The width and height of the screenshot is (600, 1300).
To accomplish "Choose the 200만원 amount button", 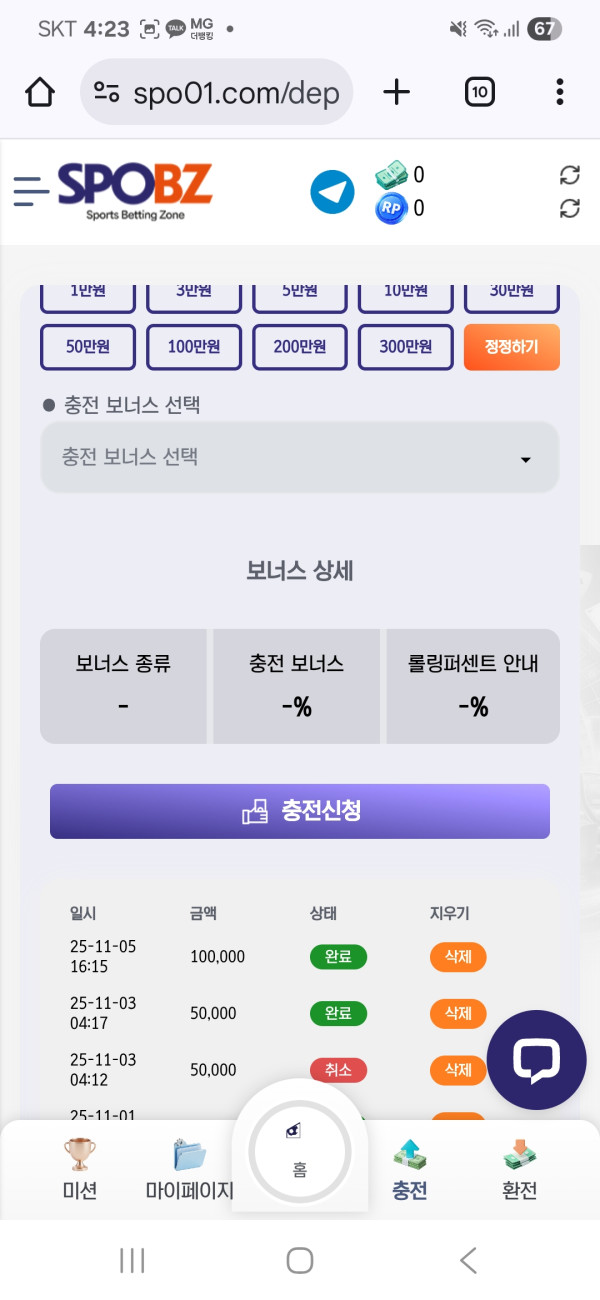I will [x=299, y=347].
